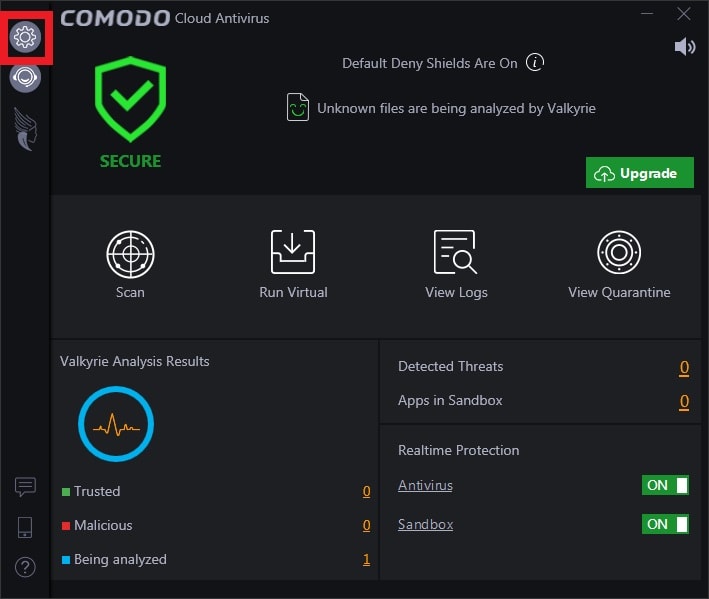
Task: Open the Help question mark icon
Action: 25,567
